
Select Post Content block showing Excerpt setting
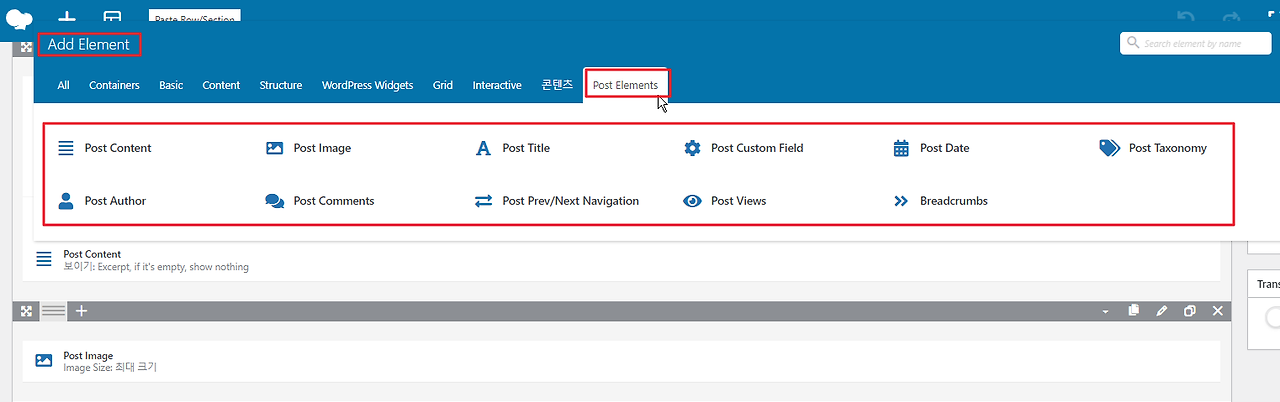click(621, 260)
